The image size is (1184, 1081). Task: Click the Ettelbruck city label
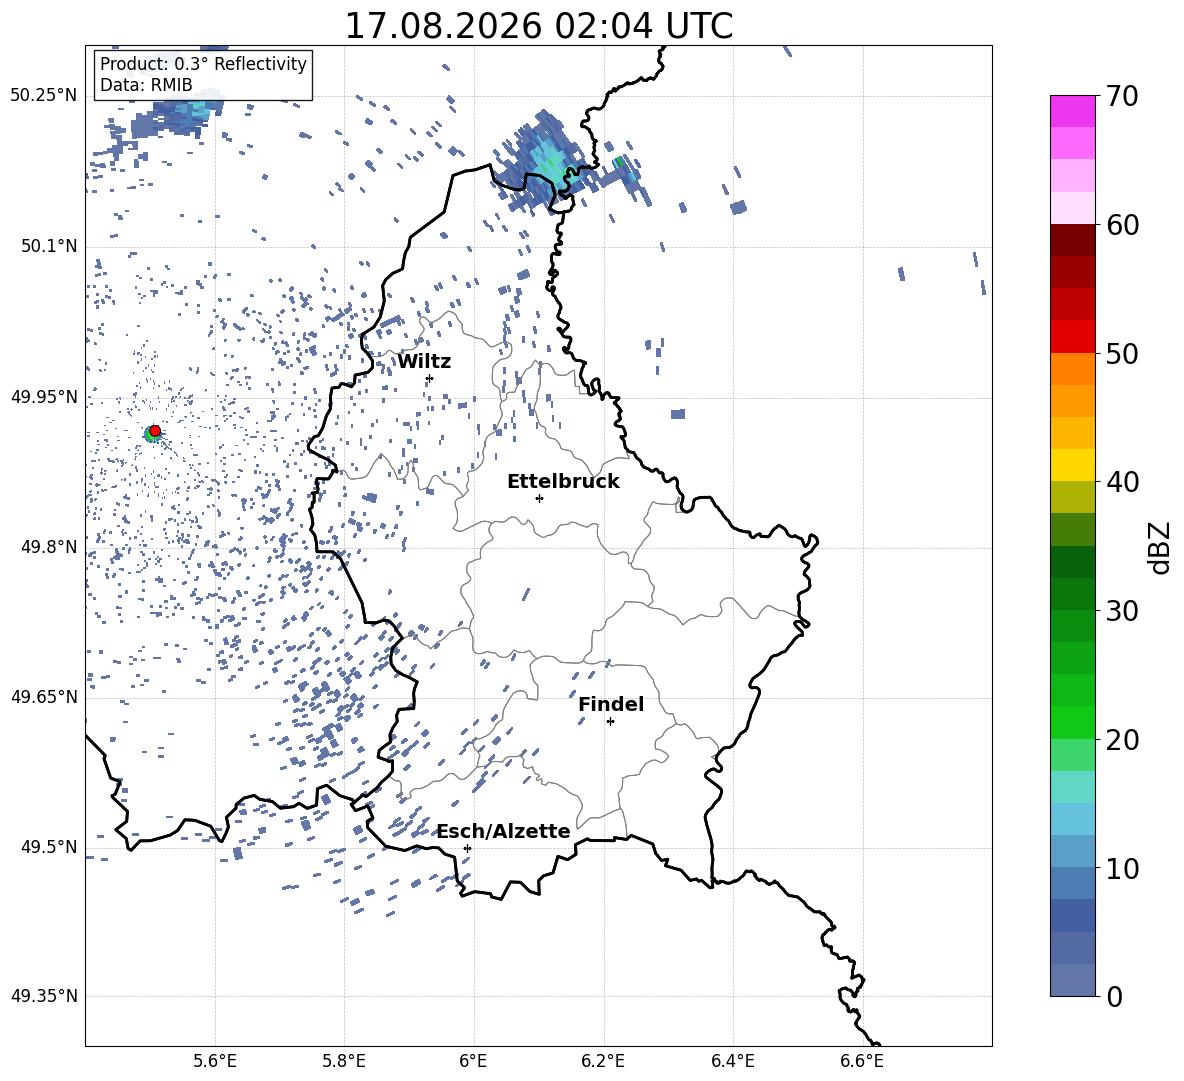tap(563, 482)
